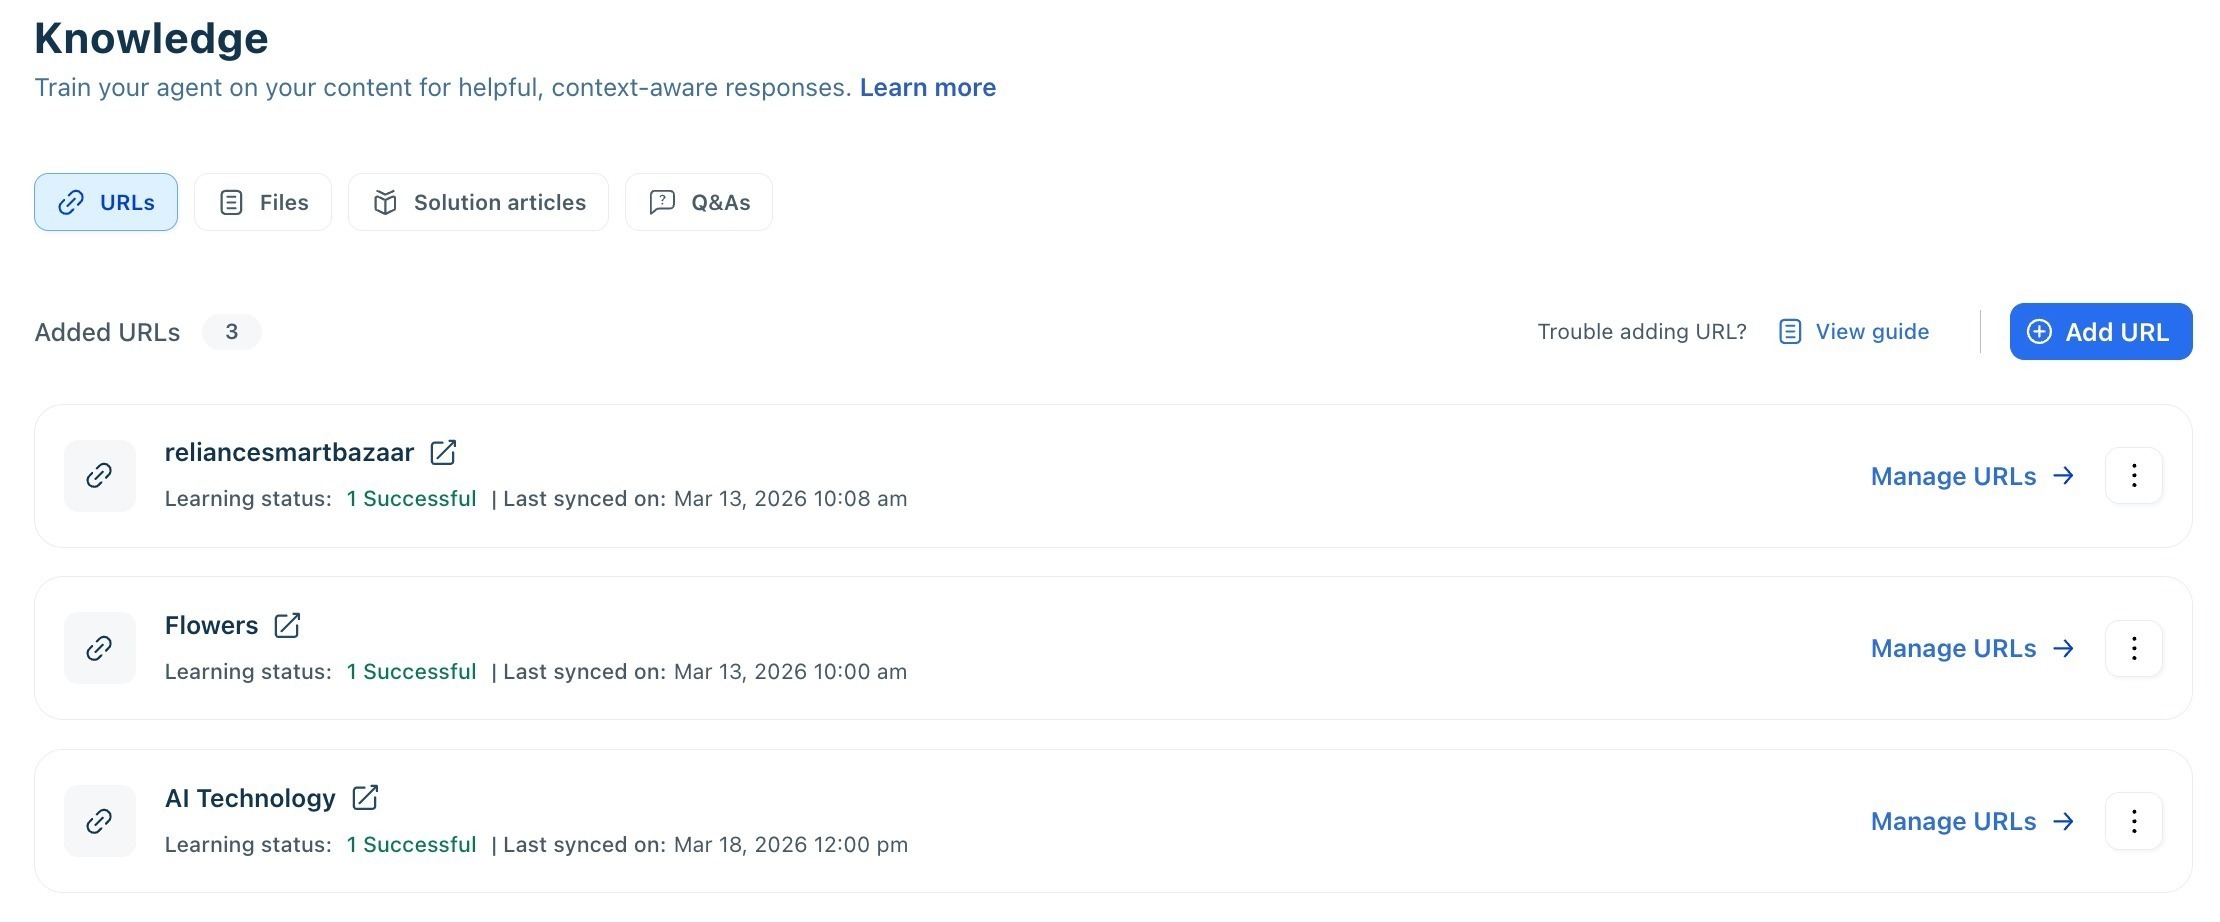Viewport: 2220px width, 922px height.
Task: Click chain link icon beside Flowers entry
Action: tap(100, 648)
